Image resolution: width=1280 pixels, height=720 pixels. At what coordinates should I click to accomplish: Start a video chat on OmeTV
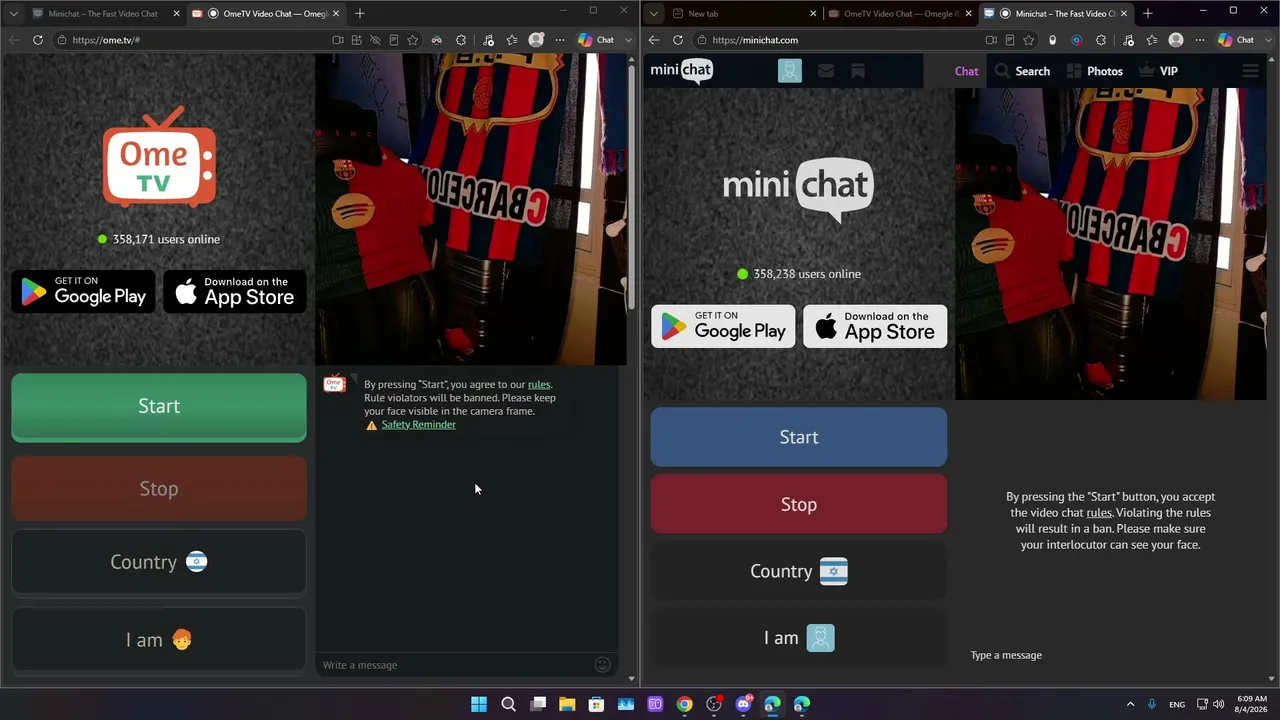159,406
